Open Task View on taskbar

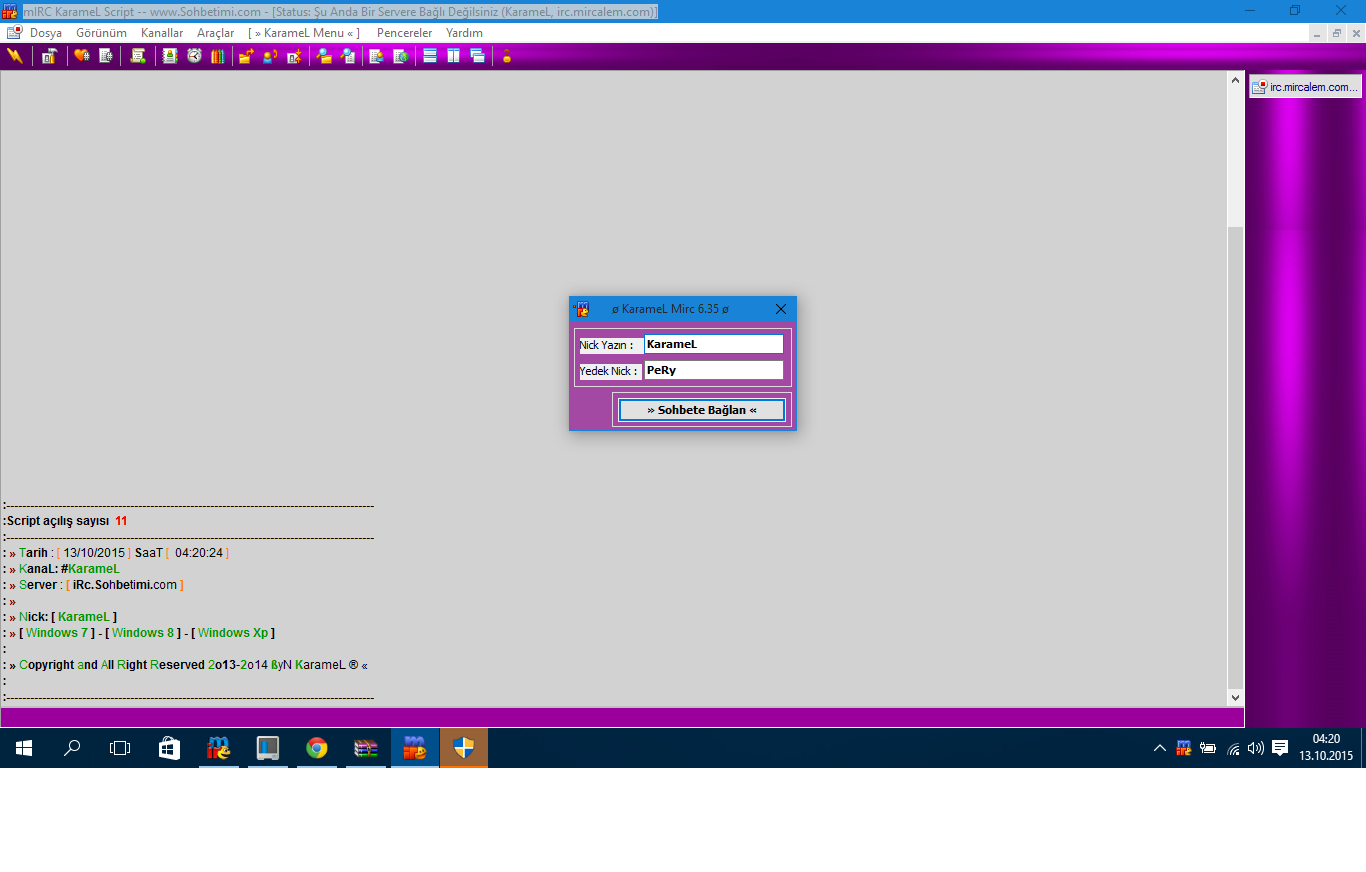120,748
